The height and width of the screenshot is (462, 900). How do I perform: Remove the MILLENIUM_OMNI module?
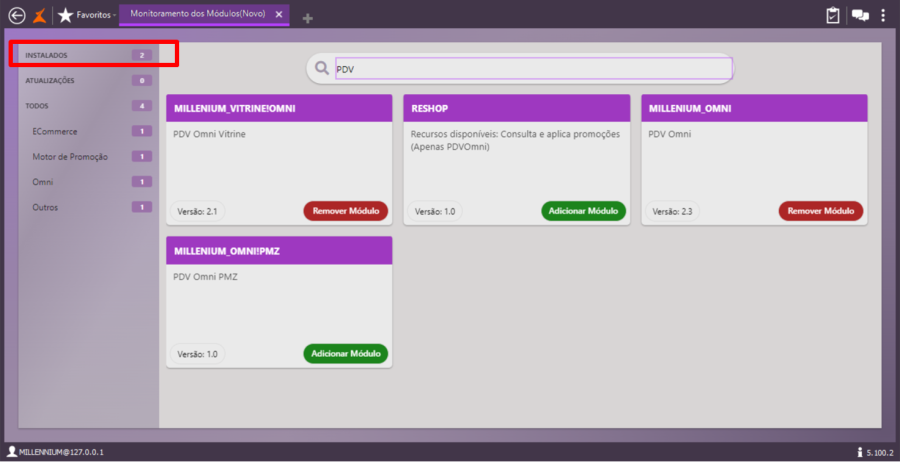click(x=821, y=211)
